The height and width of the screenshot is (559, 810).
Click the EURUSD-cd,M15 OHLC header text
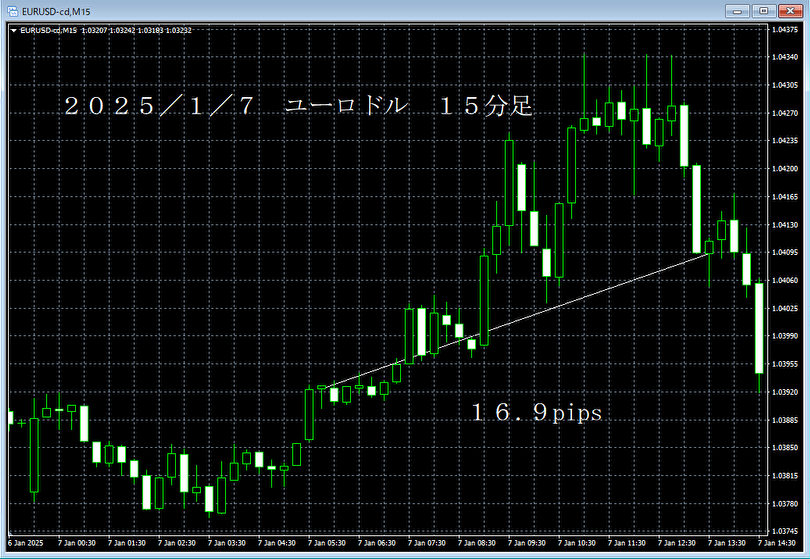[x=106, y=30]
